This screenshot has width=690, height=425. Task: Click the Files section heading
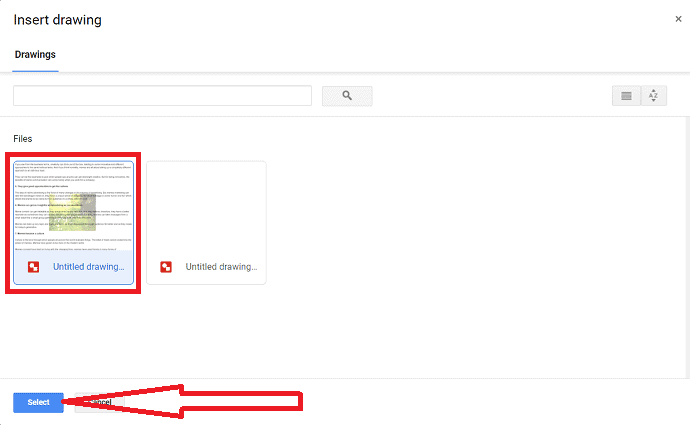(x=22, y=139)
